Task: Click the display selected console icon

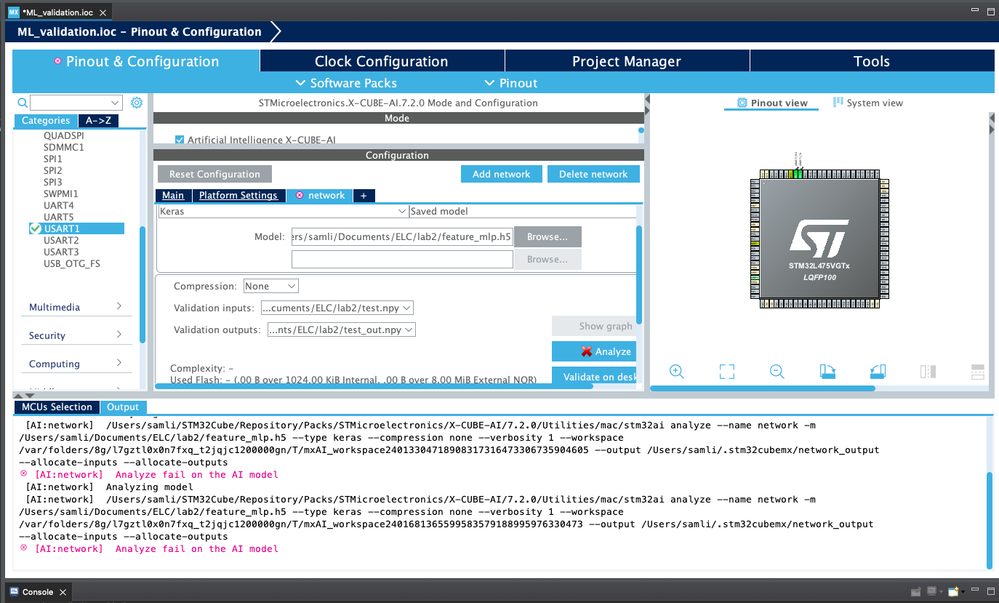Action: pos(932,592)
